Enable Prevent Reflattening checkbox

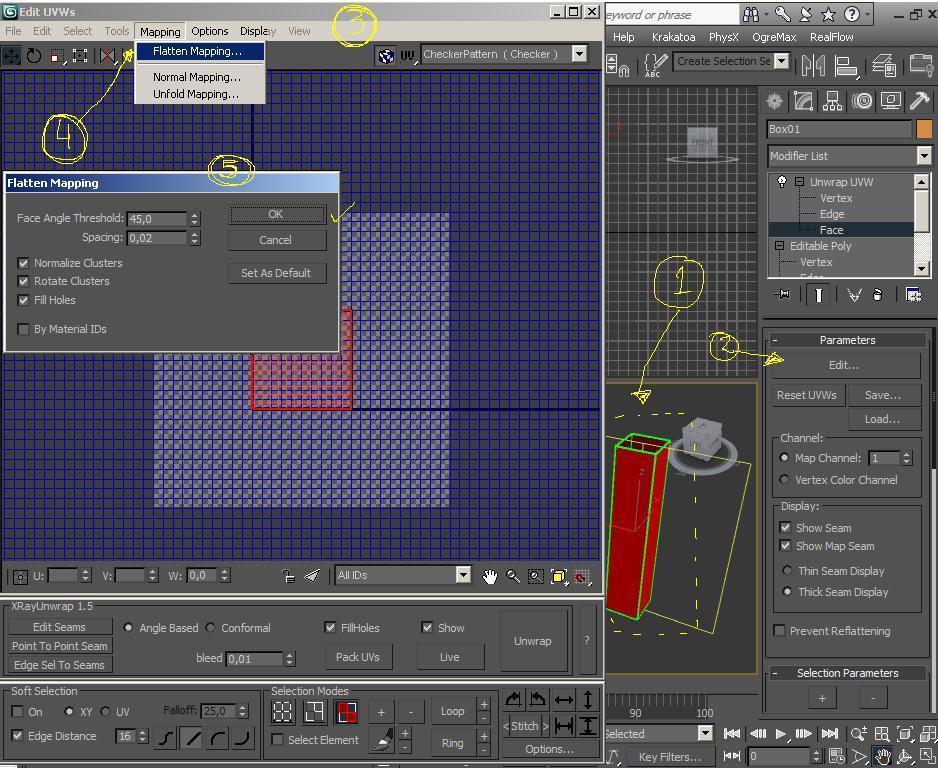click(779, 631)
